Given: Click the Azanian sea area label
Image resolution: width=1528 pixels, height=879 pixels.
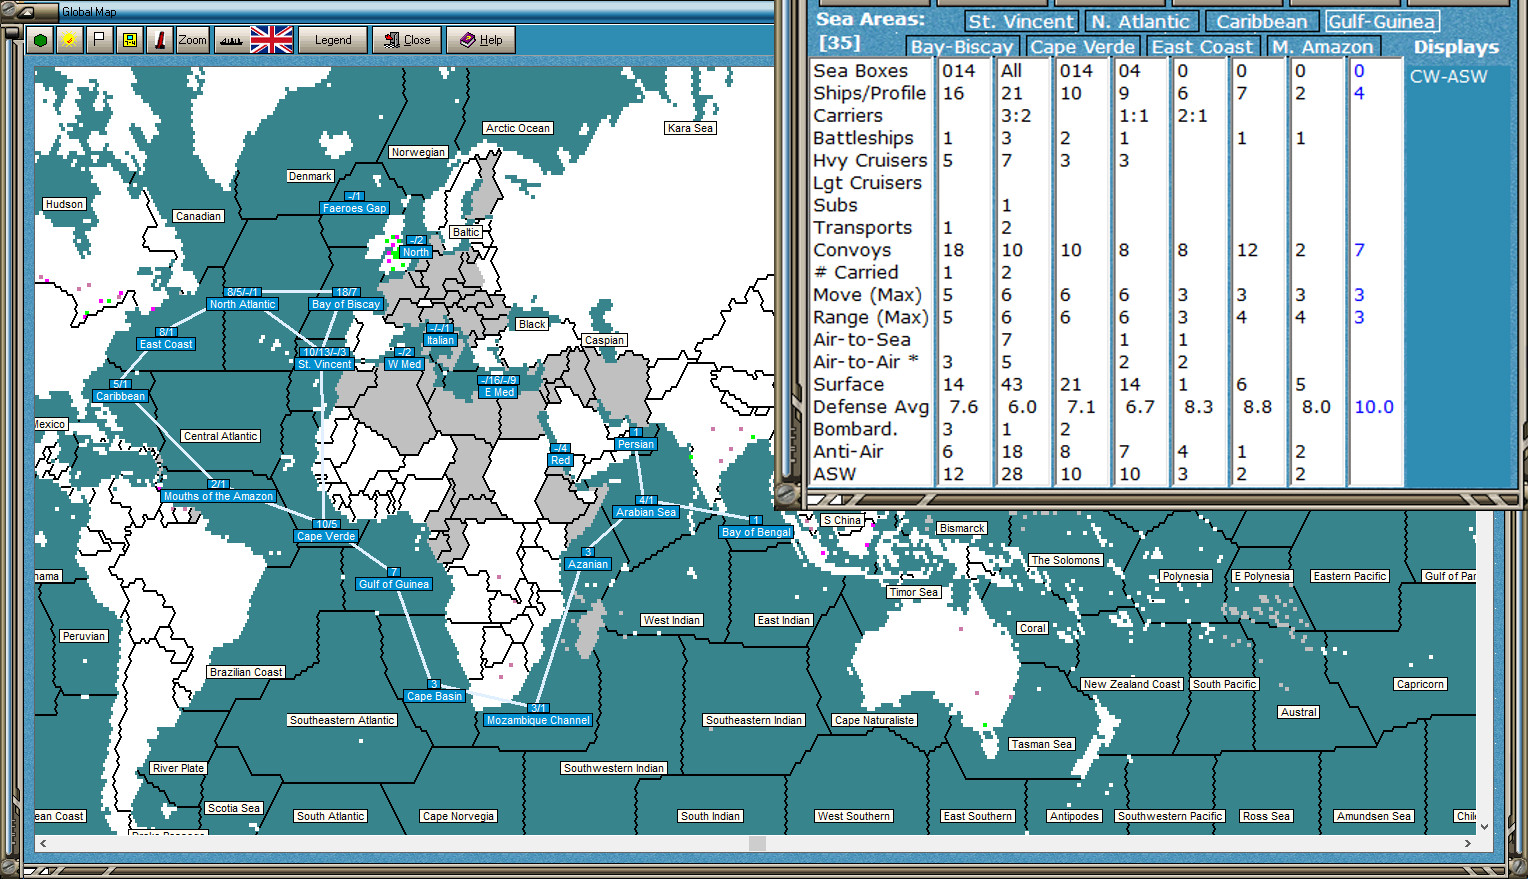Looking at the screenshot, I should pyautogui.click(x=588, y=564).
